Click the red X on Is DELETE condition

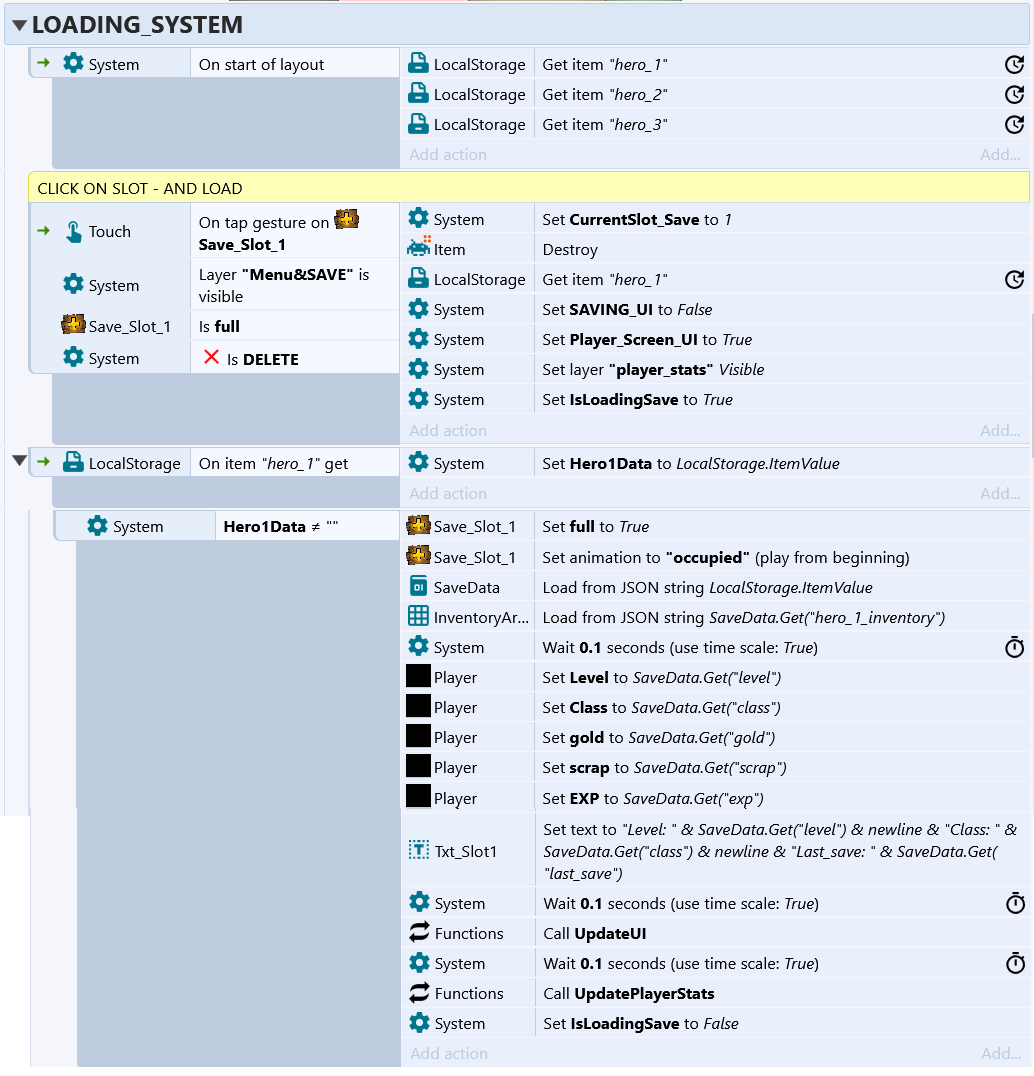[211, 358]
